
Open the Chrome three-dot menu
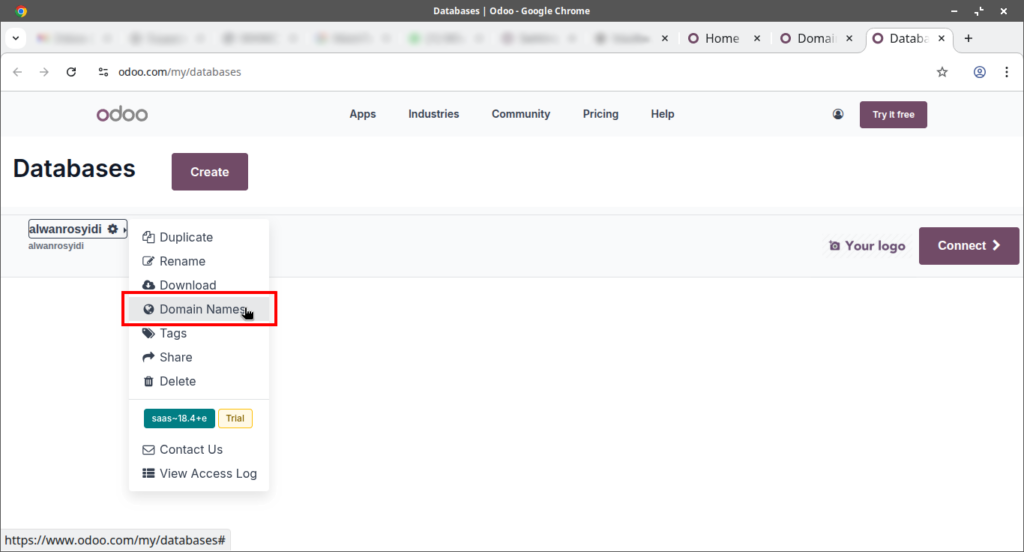point(1007,72)
